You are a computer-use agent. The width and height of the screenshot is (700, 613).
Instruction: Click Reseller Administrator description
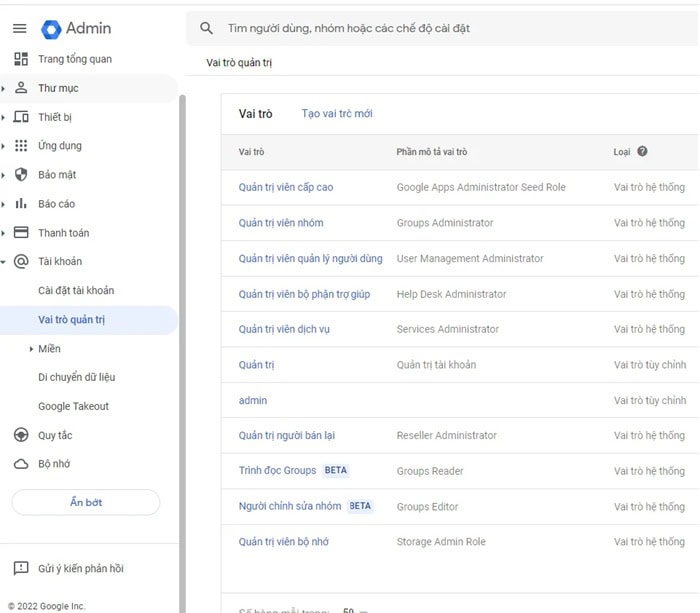(446, 435)
